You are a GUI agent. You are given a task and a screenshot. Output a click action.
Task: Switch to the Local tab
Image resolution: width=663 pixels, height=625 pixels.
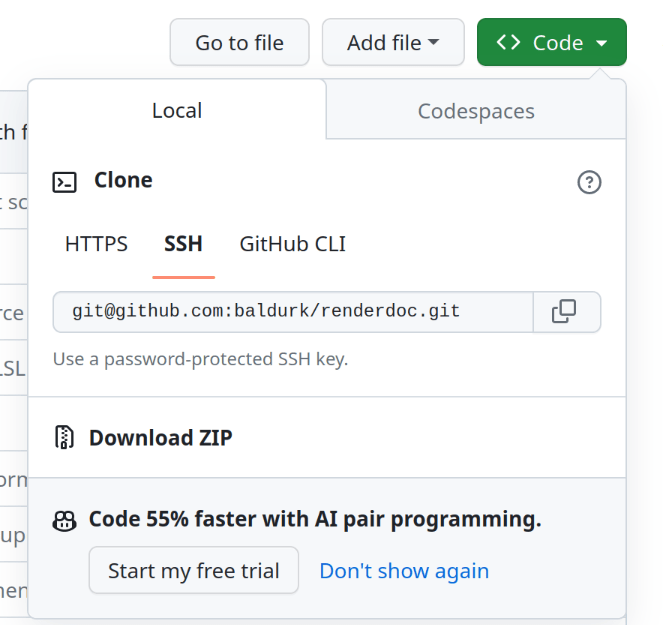177,110
